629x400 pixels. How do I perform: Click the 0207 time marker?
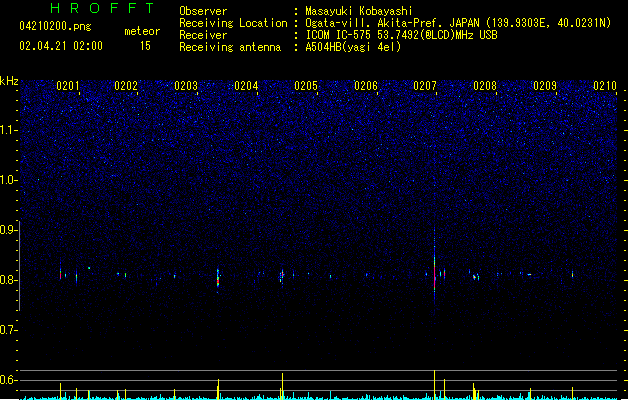point(425,86)
